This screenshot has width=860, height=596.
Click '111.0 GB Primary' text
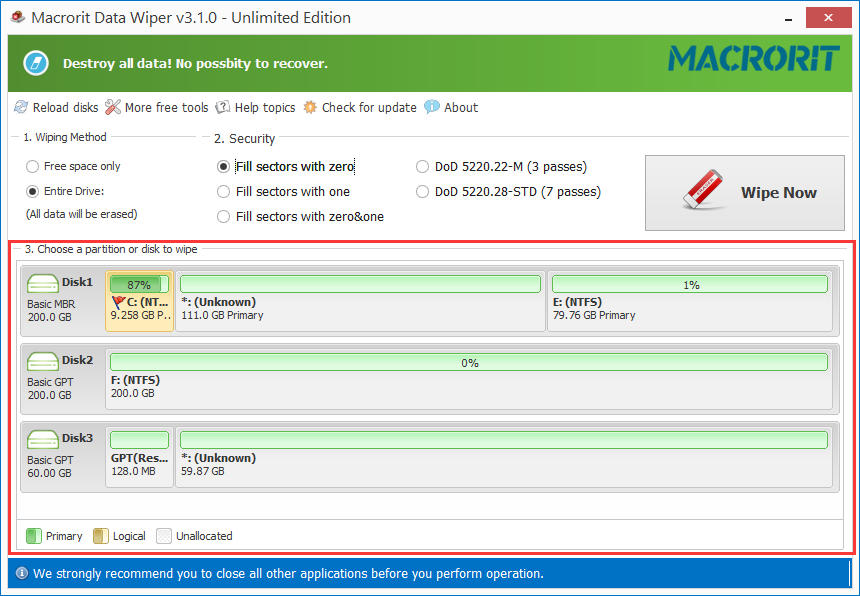pos(222,315)
